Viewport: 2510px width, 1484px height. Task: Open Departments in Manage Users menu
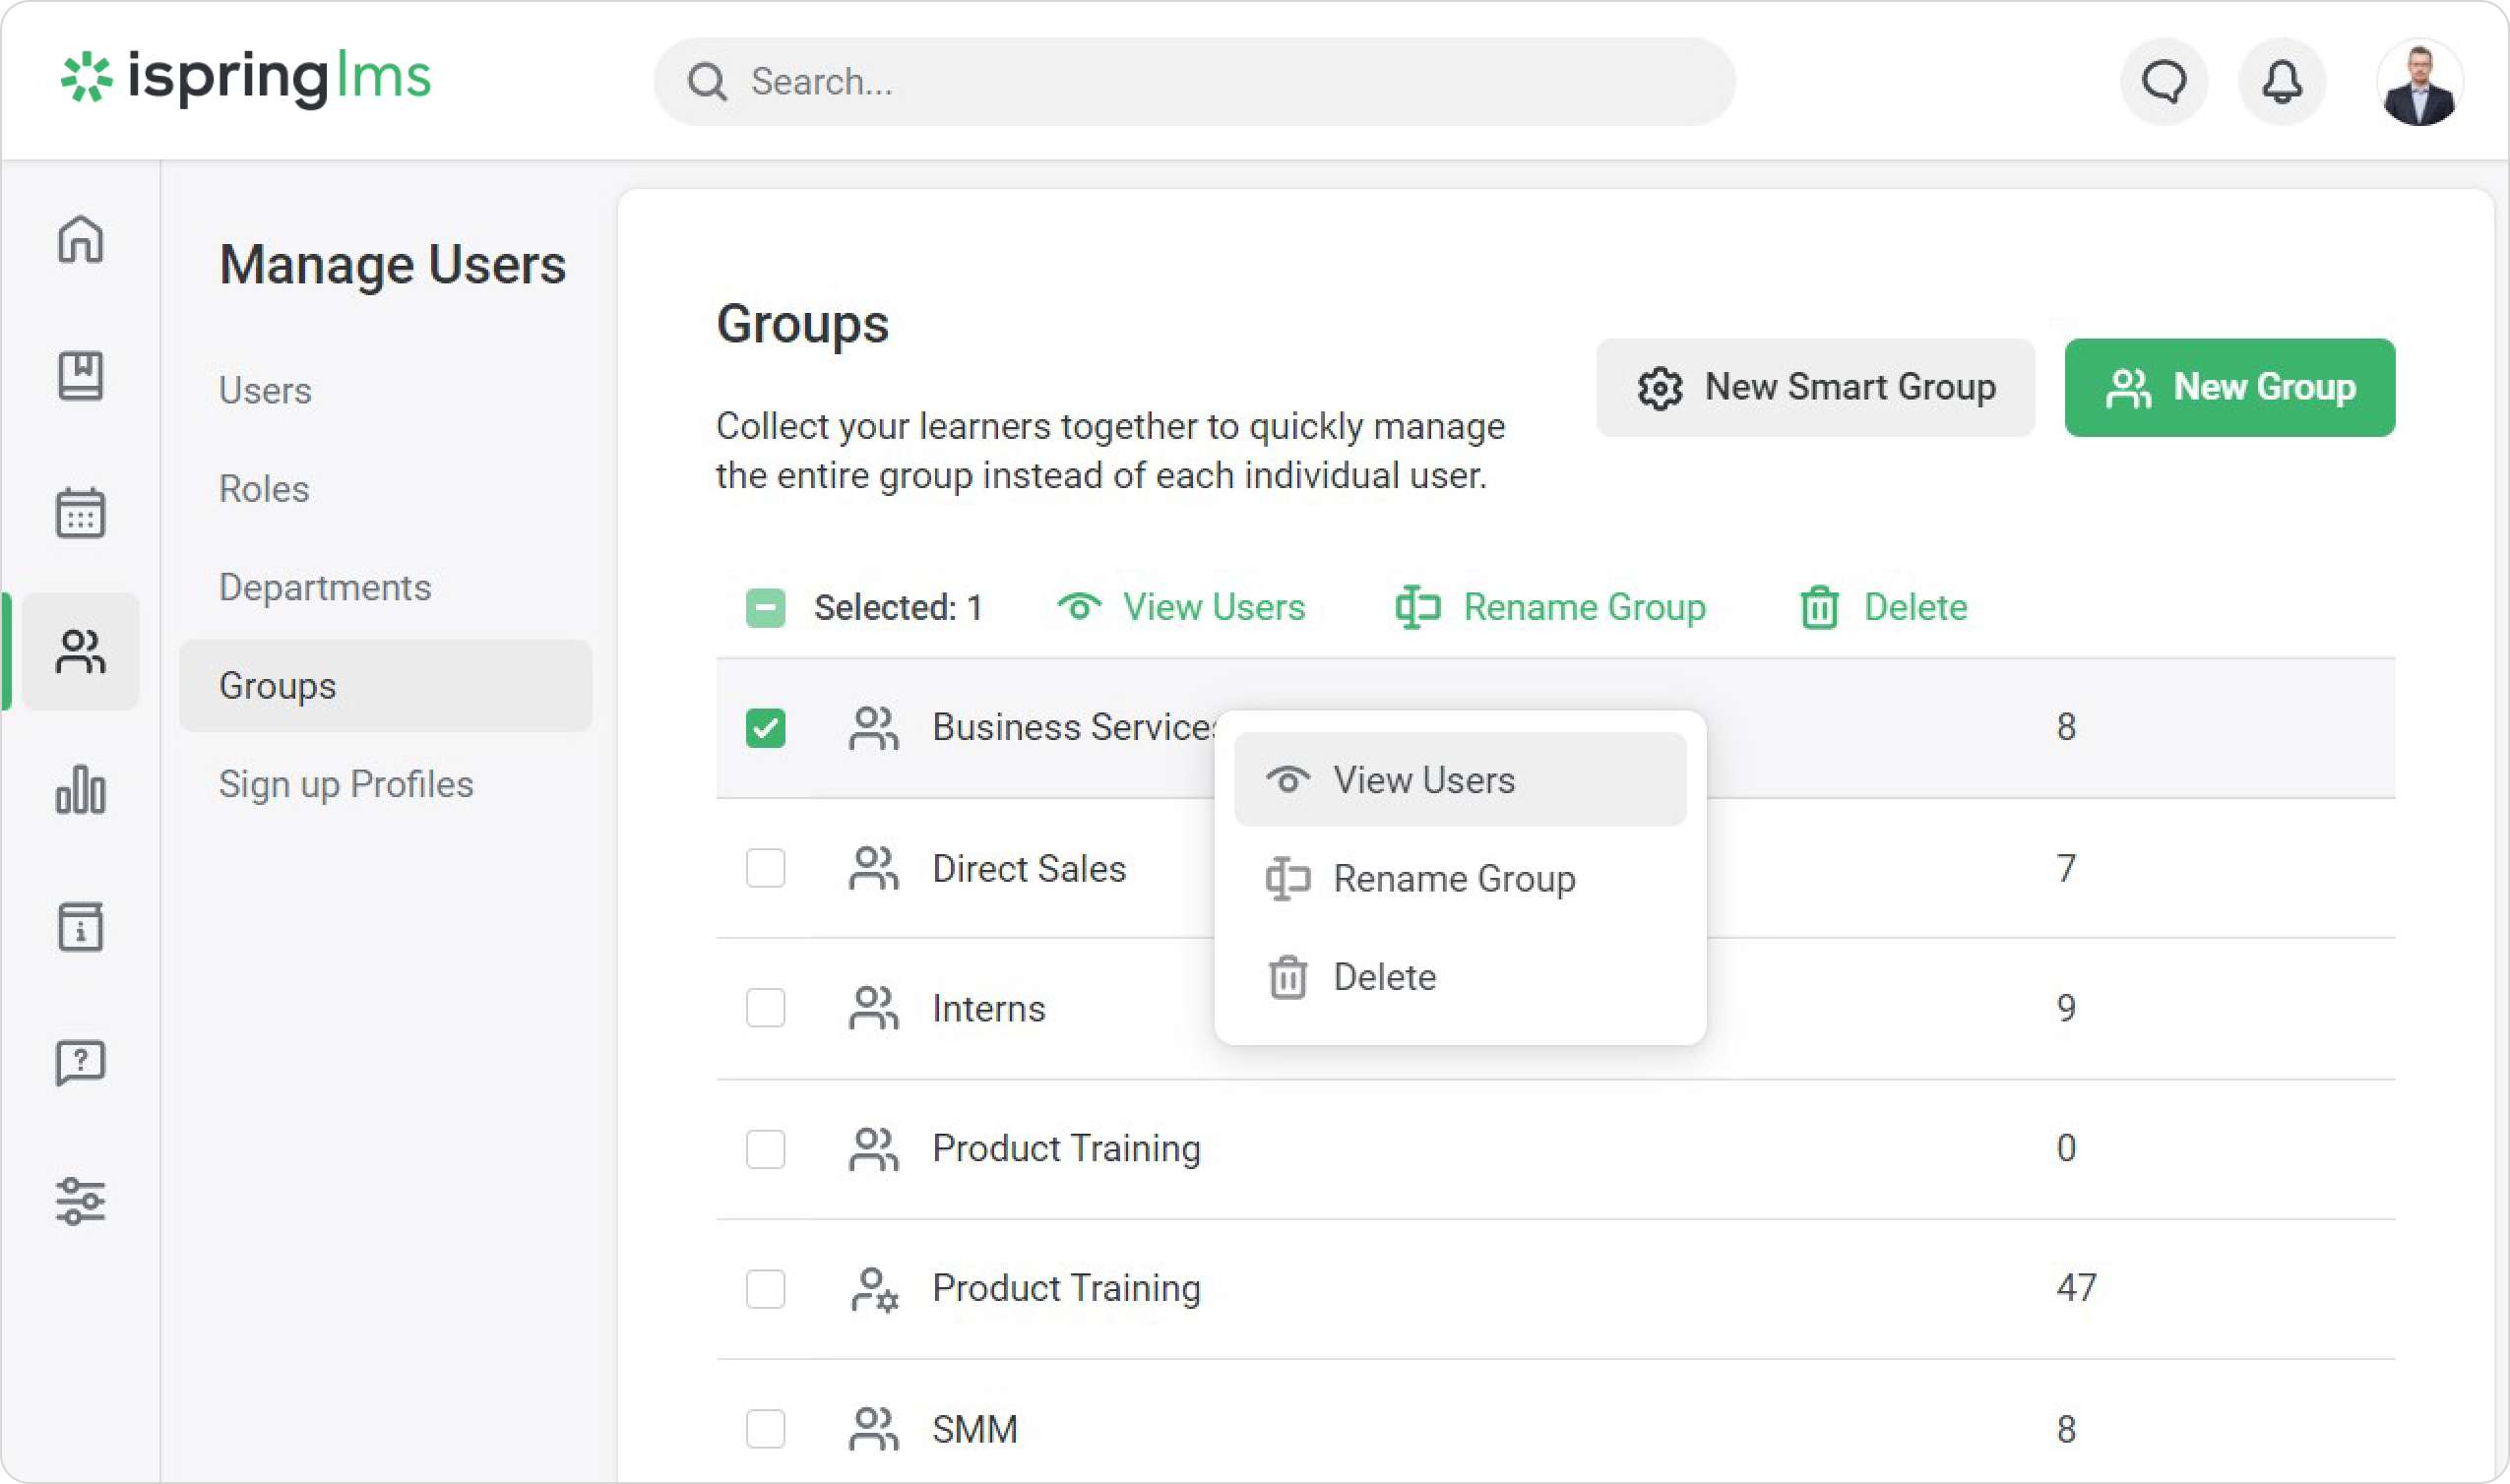click(x=324, y=587)
